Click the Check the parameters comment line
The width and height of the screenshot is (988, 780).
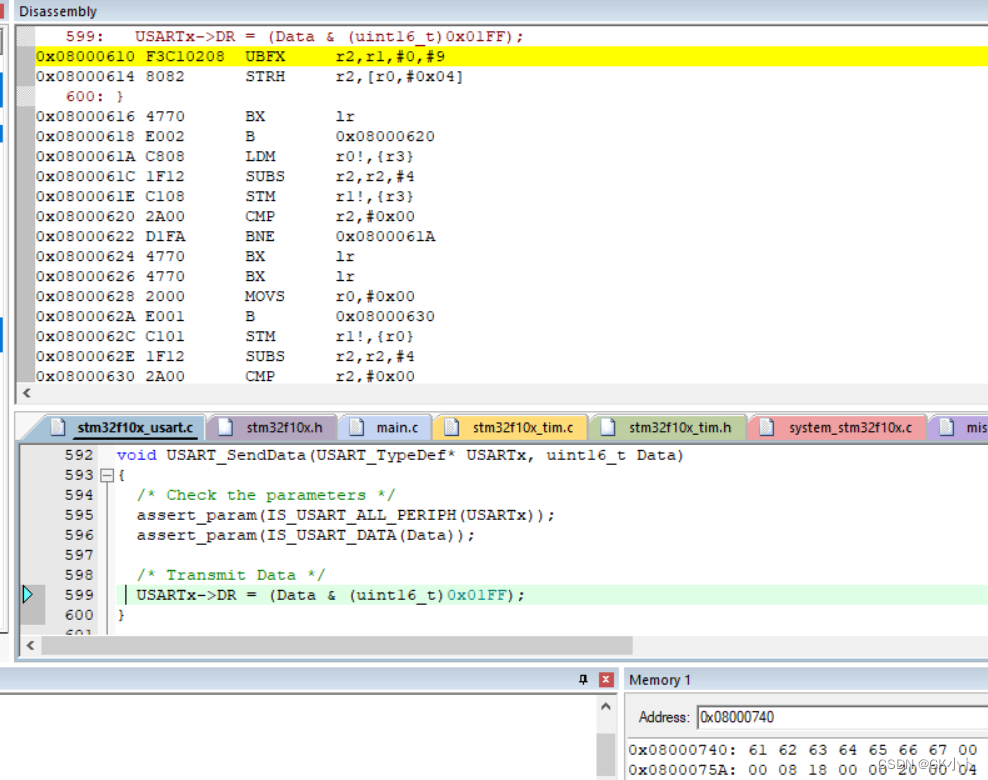266,495
